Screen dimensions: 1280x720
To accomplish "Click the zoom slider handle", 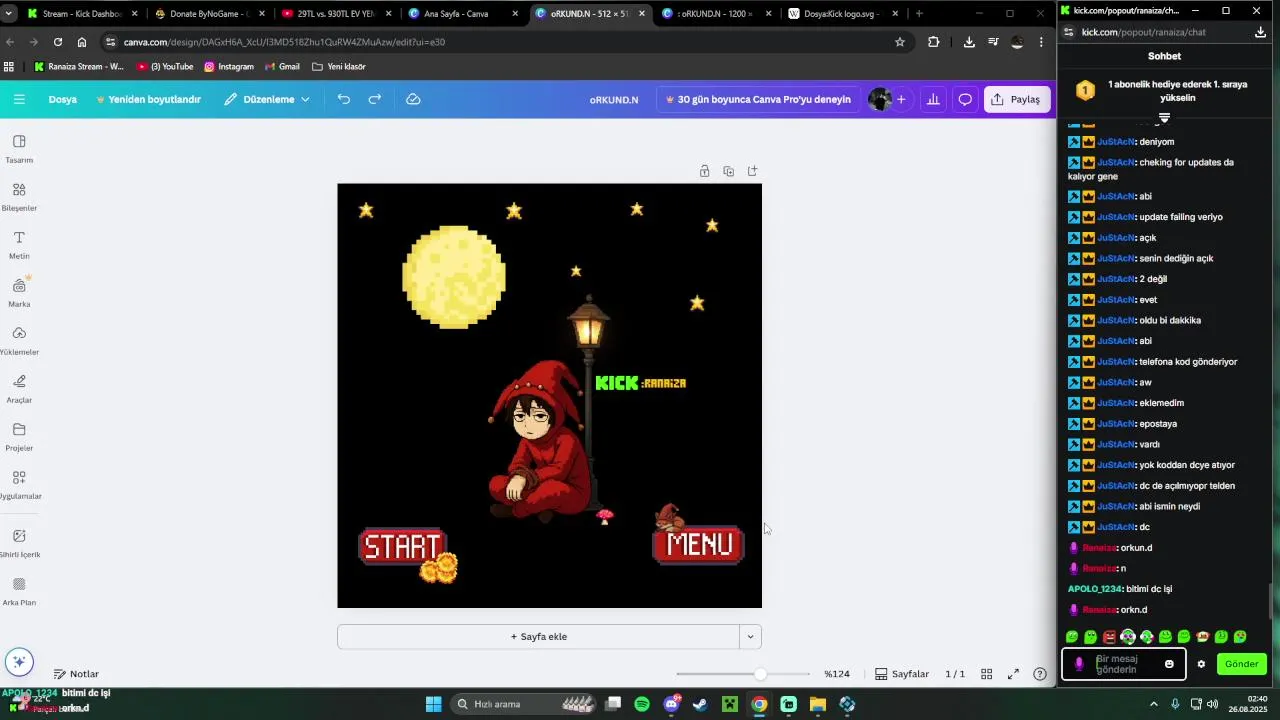I will click(x=760, y=674).
